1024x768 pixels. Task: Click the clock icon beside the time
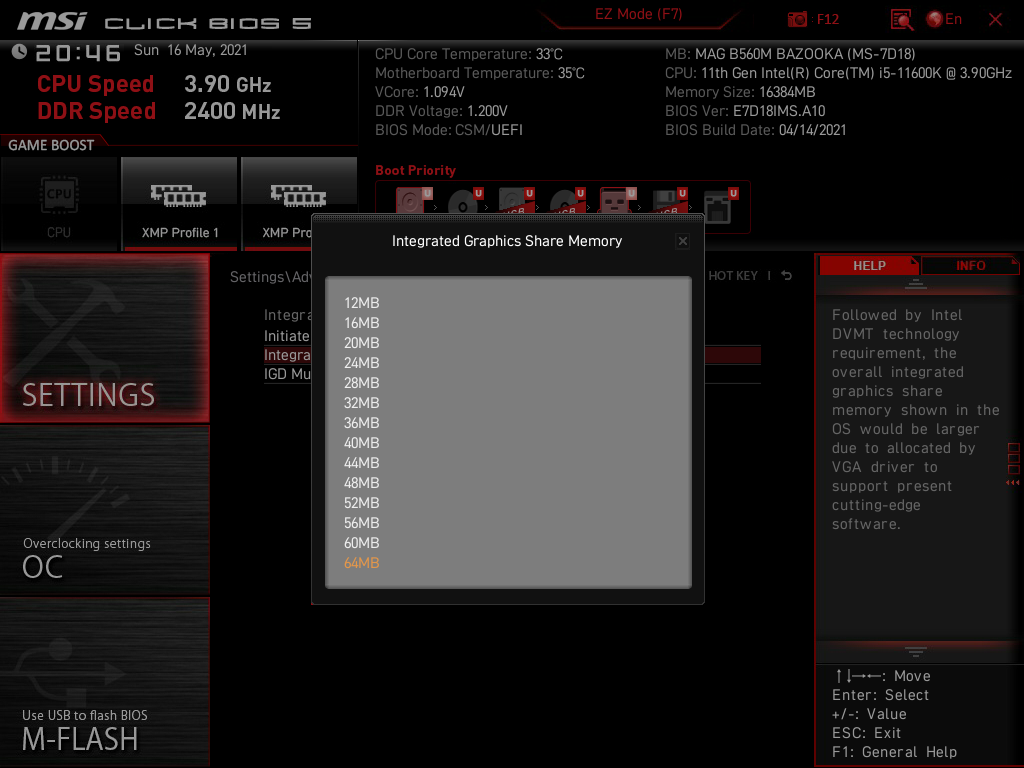click(20, 52)
